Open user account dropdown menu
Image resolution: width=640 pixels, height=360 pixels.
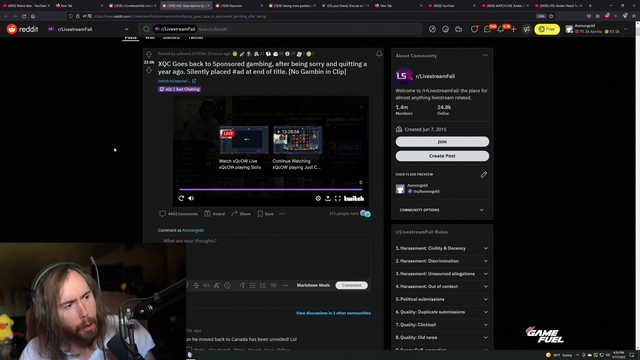click(x=597, y=29)
